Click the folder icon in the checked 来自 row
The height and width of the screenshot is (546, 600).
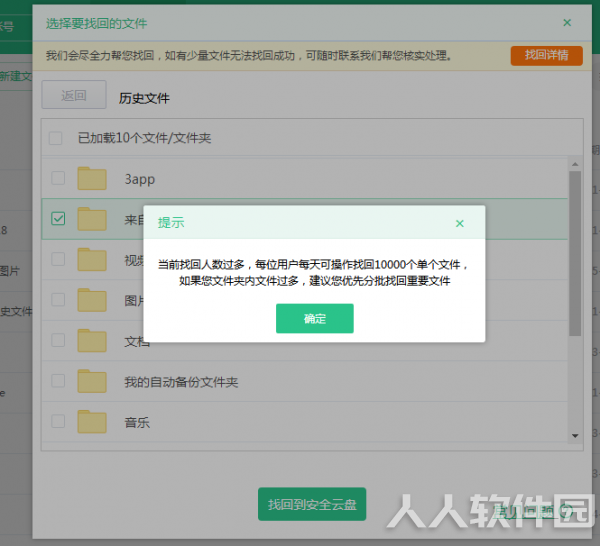coord(92,219)
